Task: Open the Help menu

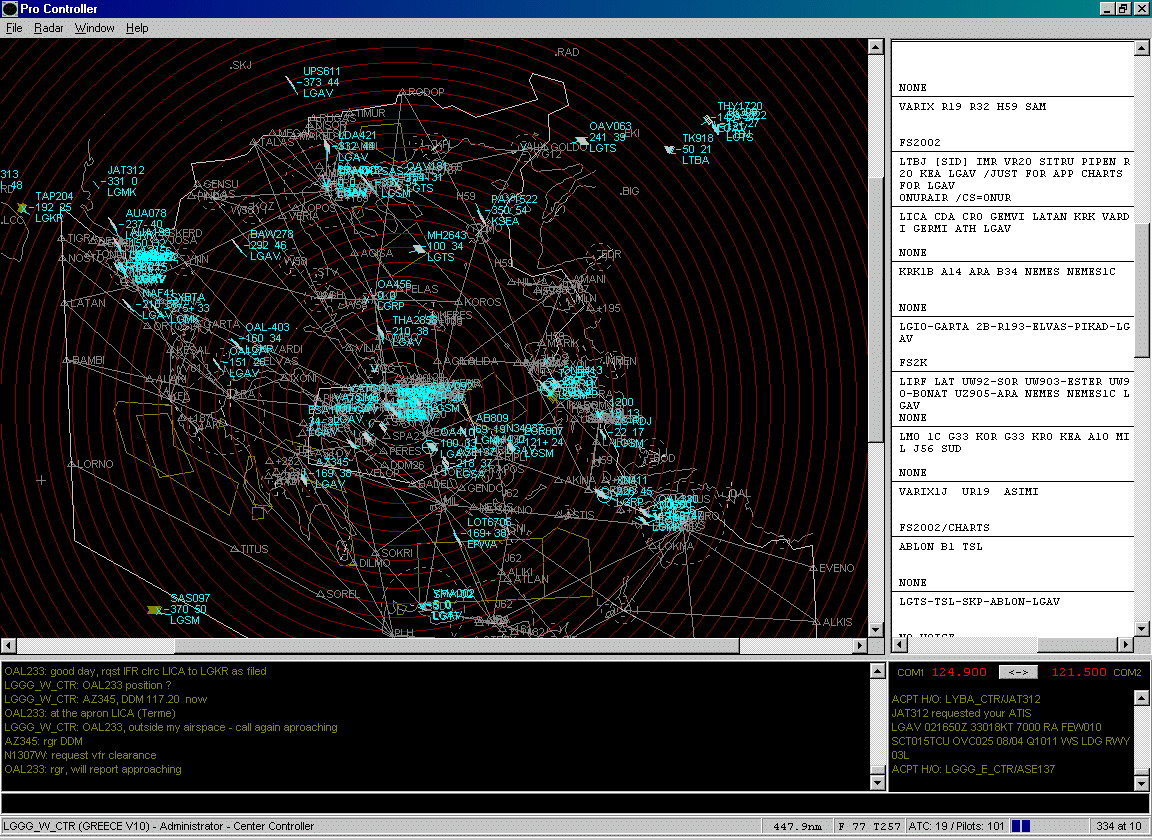Action: [x=137, y=28]
